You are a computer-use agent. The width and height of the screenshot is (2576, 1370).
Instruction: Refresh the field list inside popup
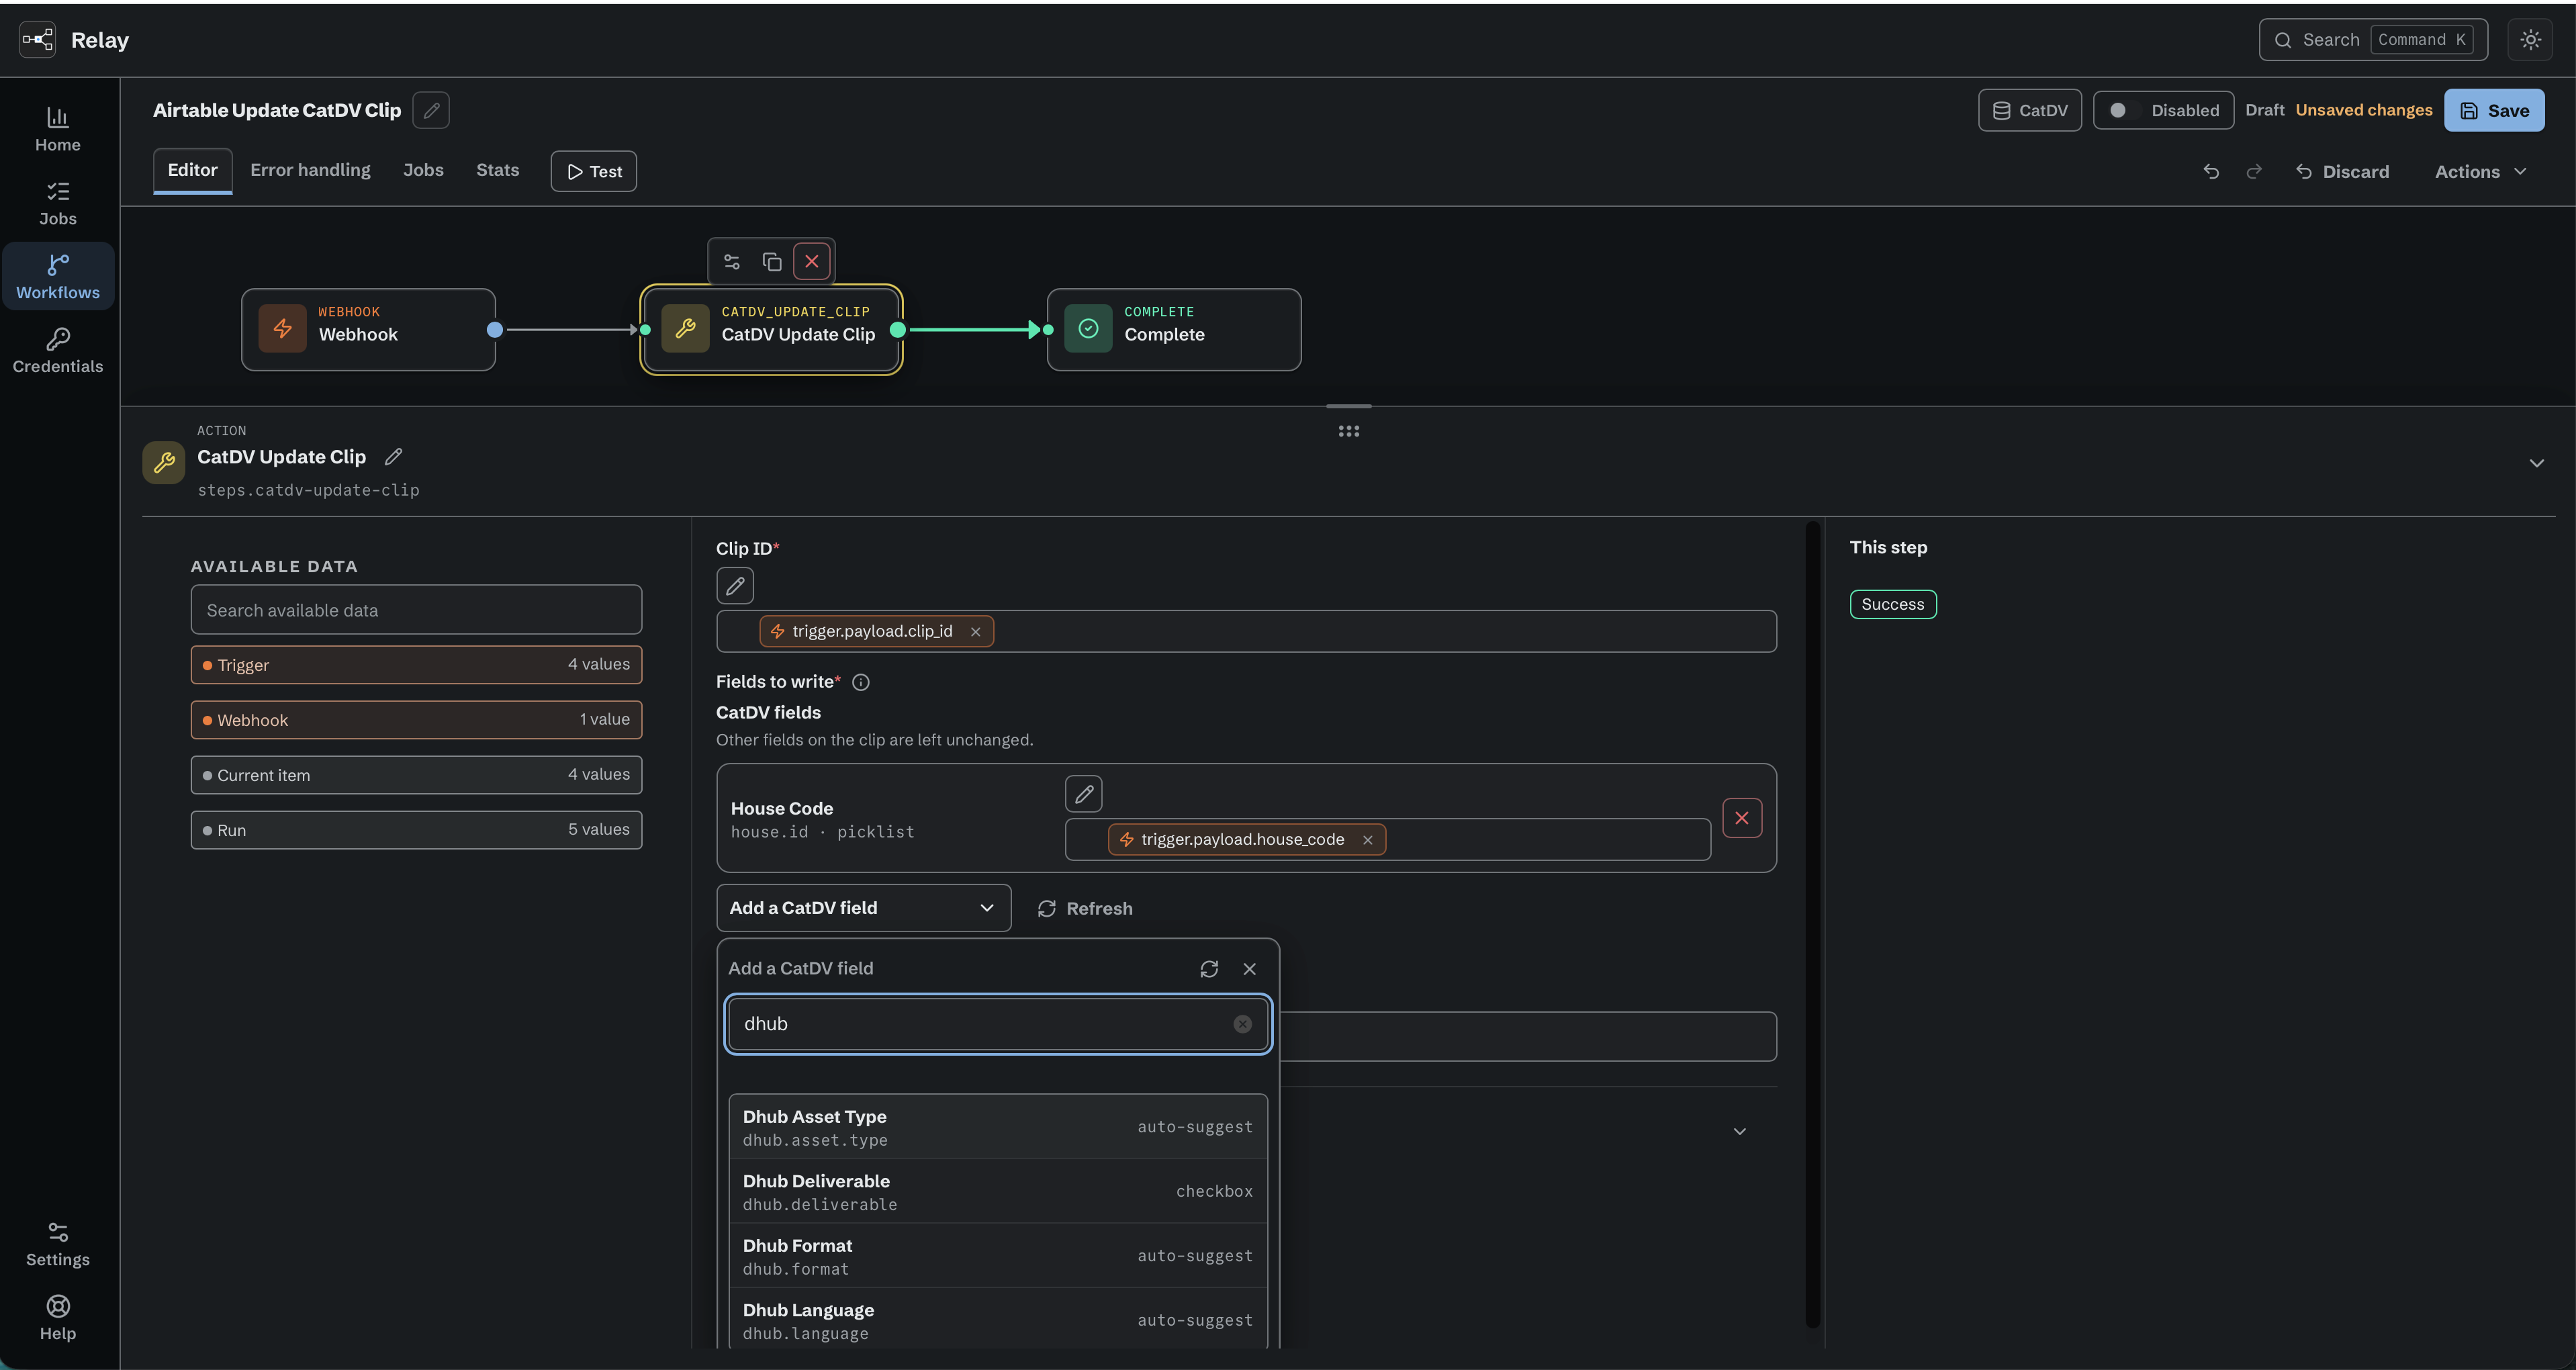coord(1209,969)
